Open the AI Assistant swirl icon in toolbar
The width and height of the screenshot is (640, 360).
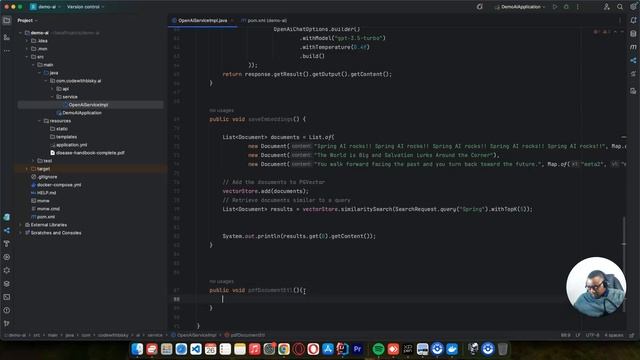click(x=480, y=7)
